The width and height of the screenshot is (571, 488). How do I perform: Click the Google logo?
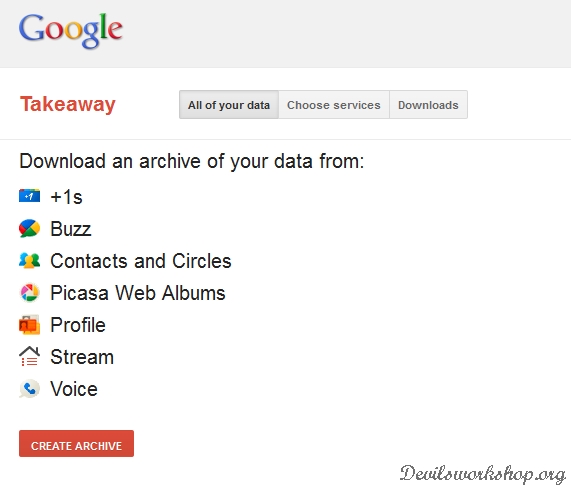click(x=71, y=30)
